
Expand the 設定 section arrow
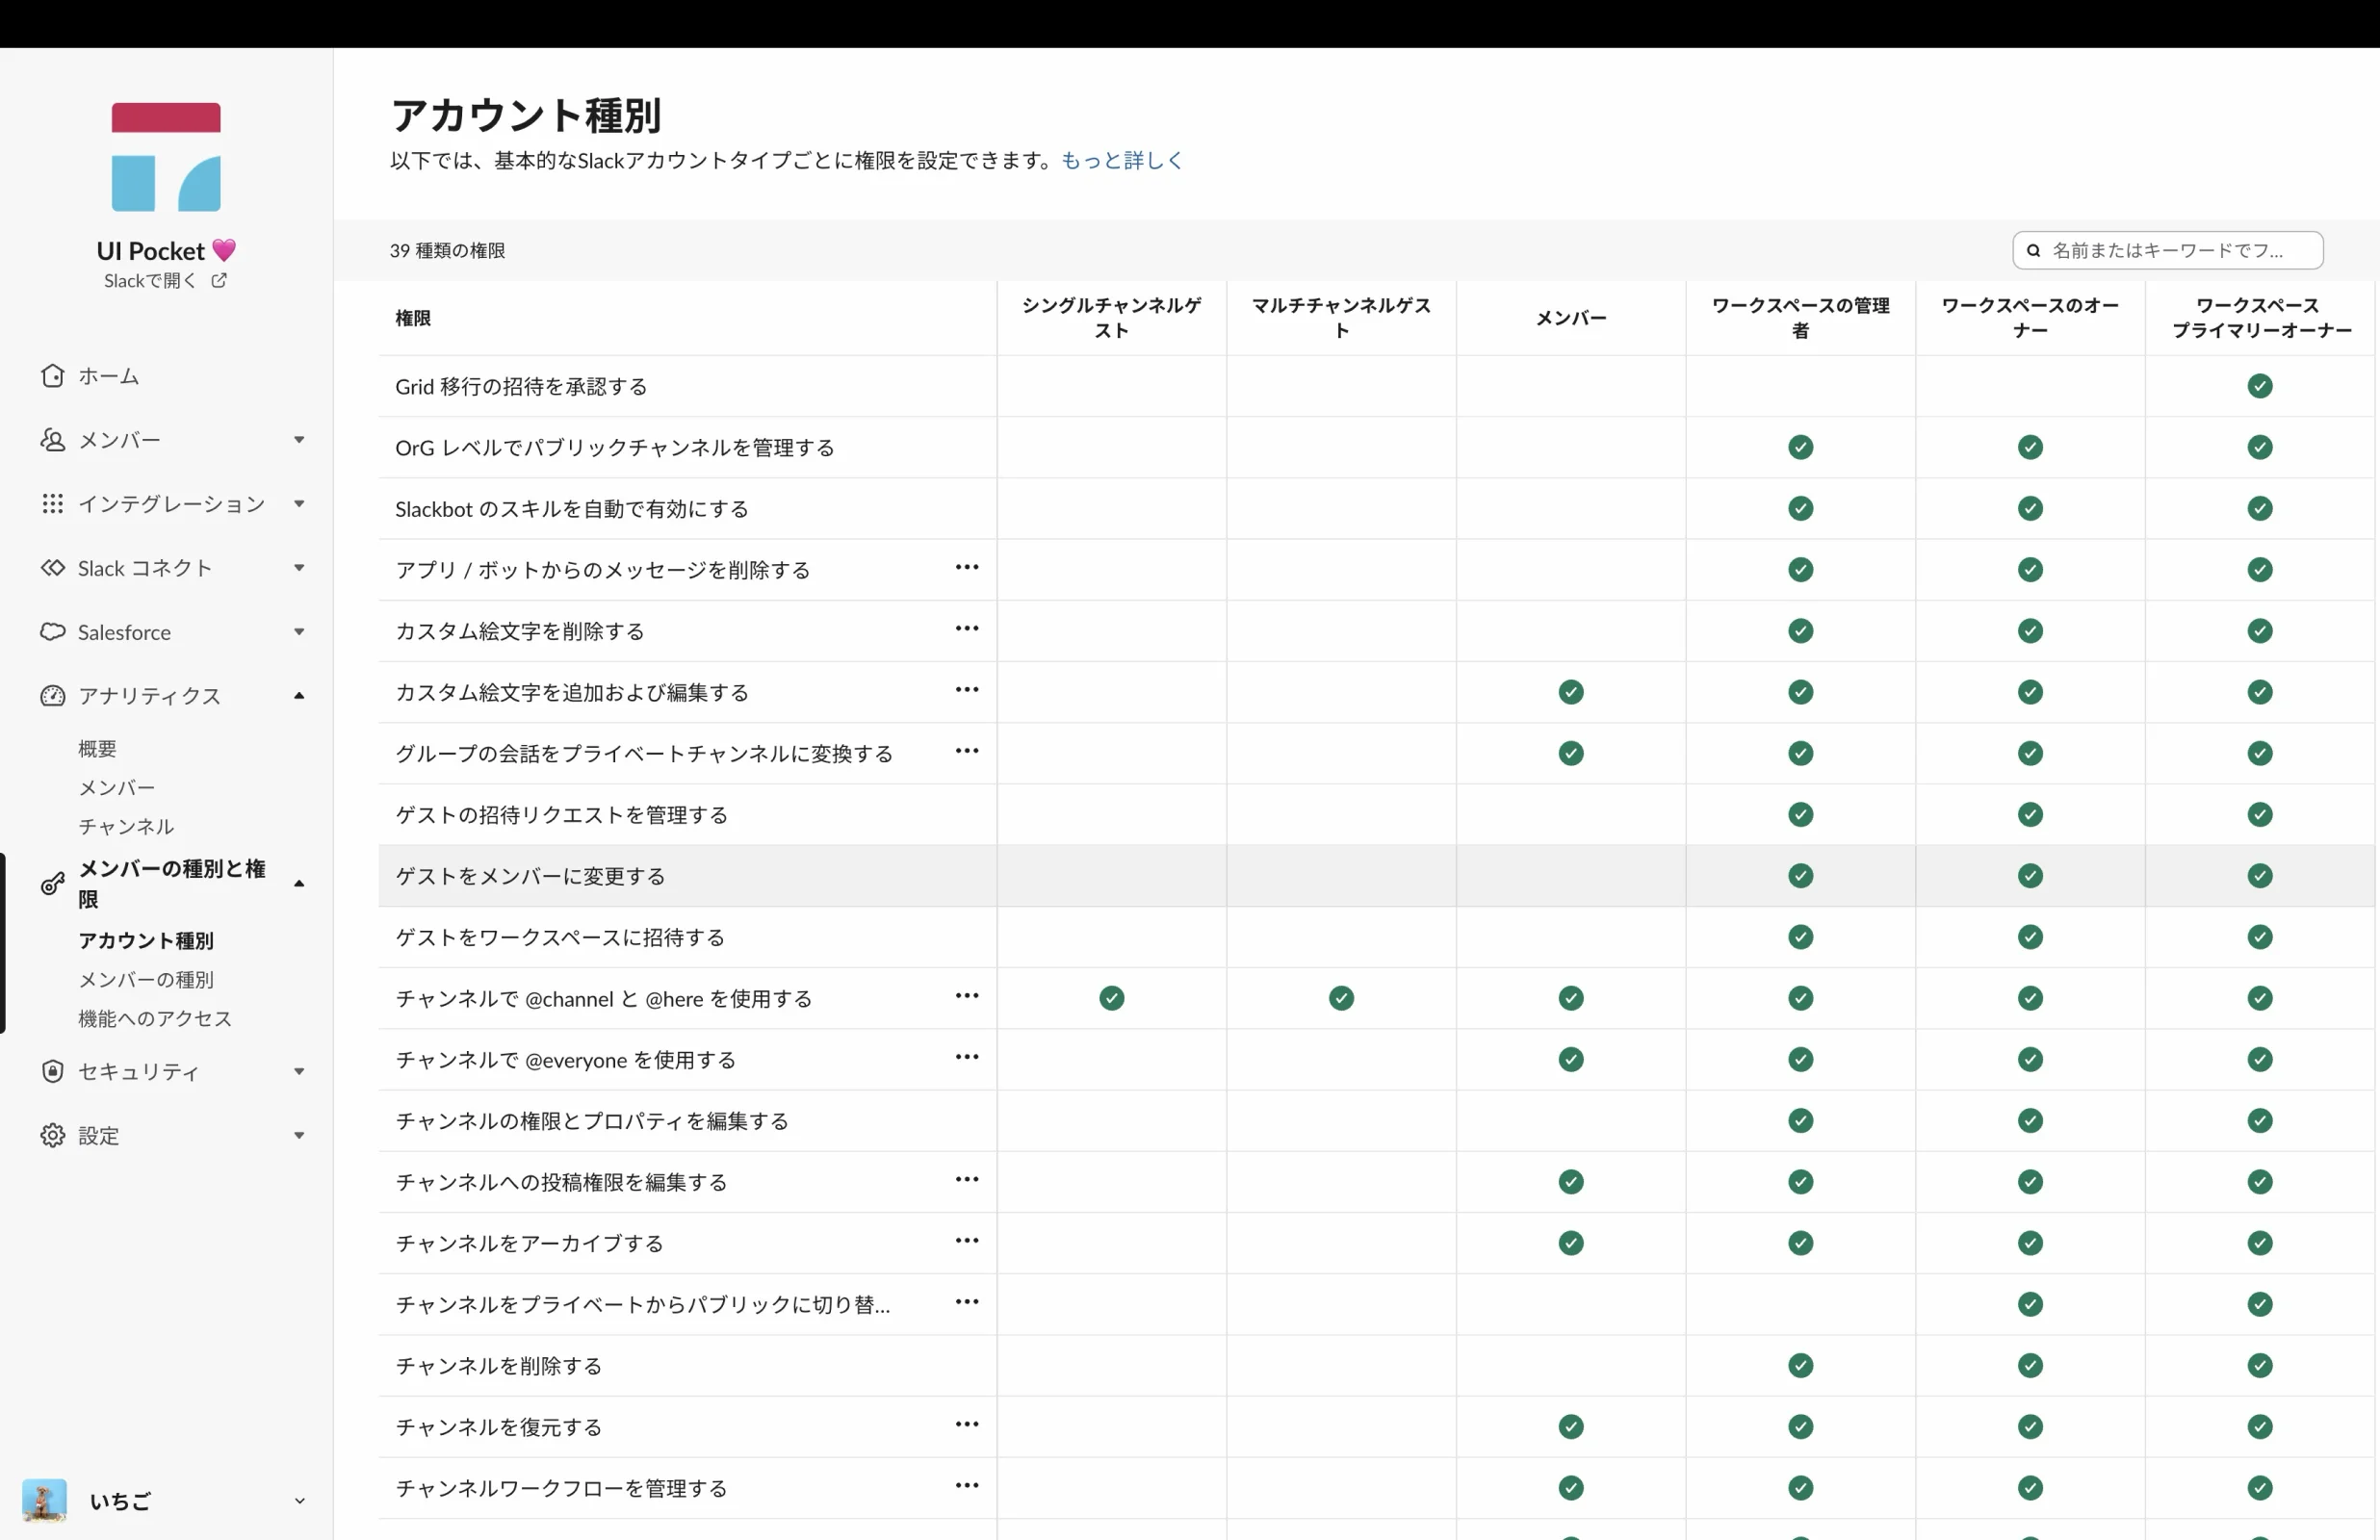click(299, 1136)
